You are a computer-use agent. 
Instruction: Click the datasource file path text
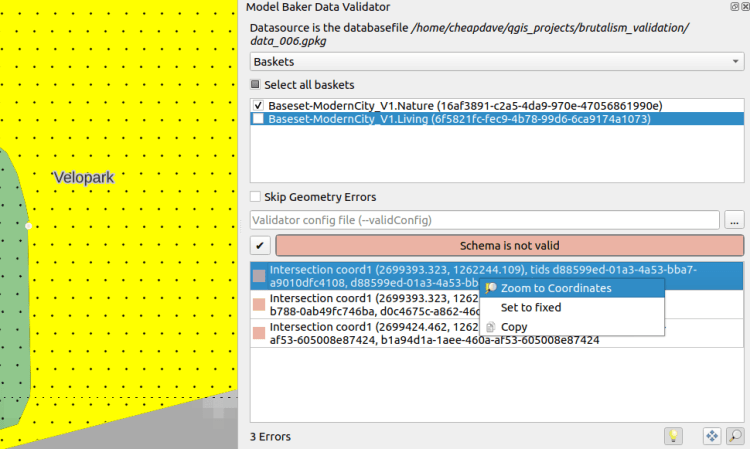pos(469,34)
